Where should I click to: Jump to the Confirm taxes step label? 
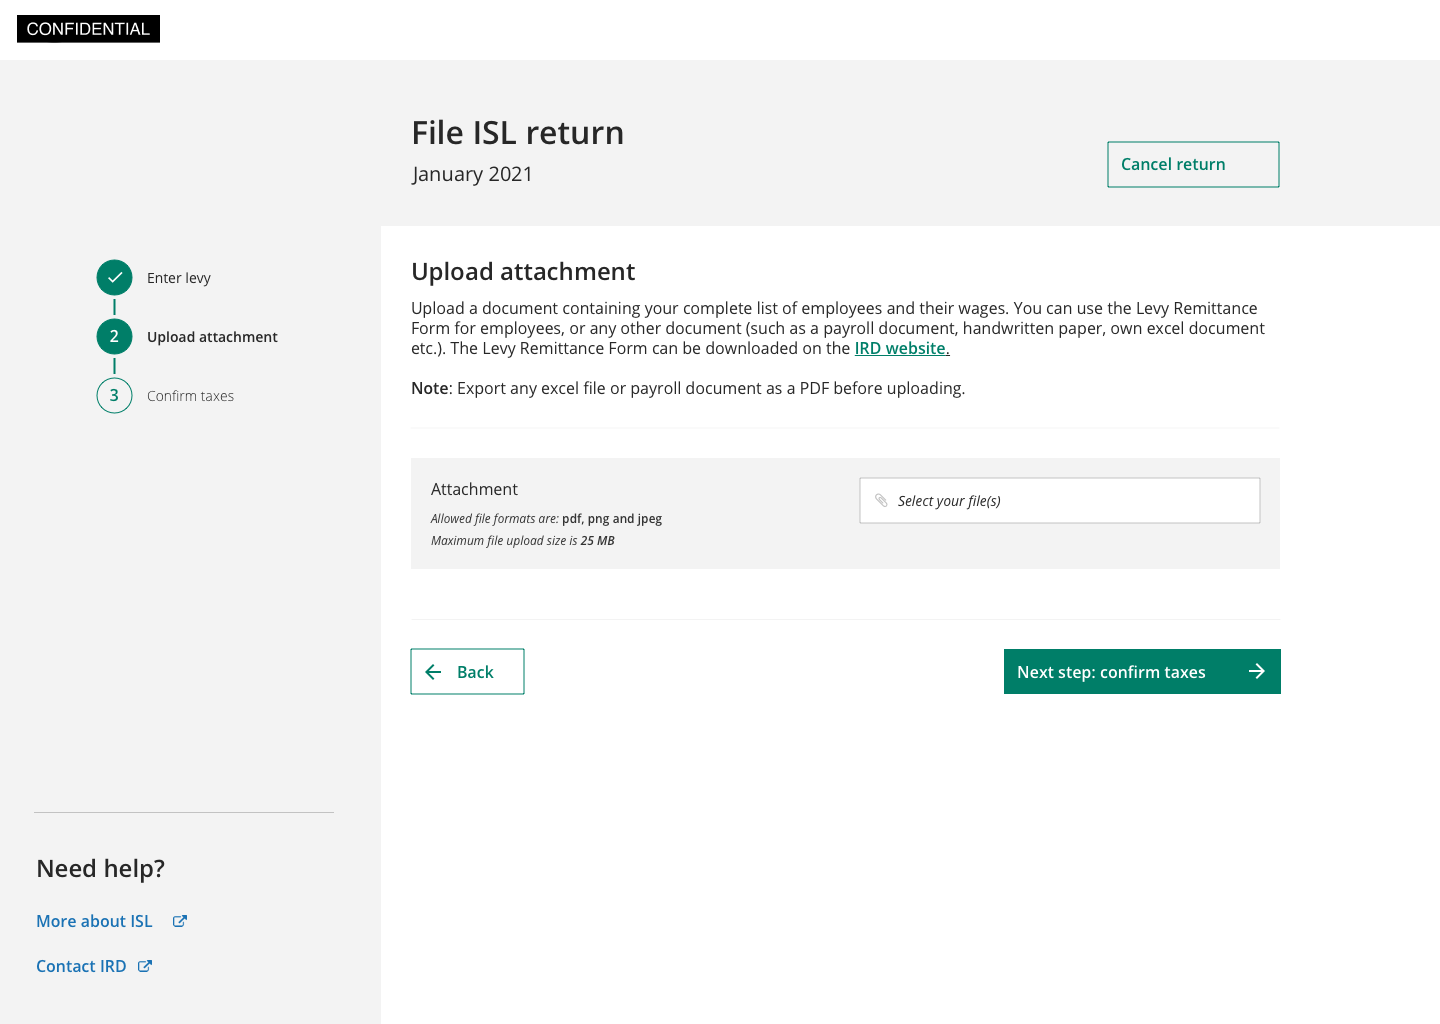tap(190, 396)
